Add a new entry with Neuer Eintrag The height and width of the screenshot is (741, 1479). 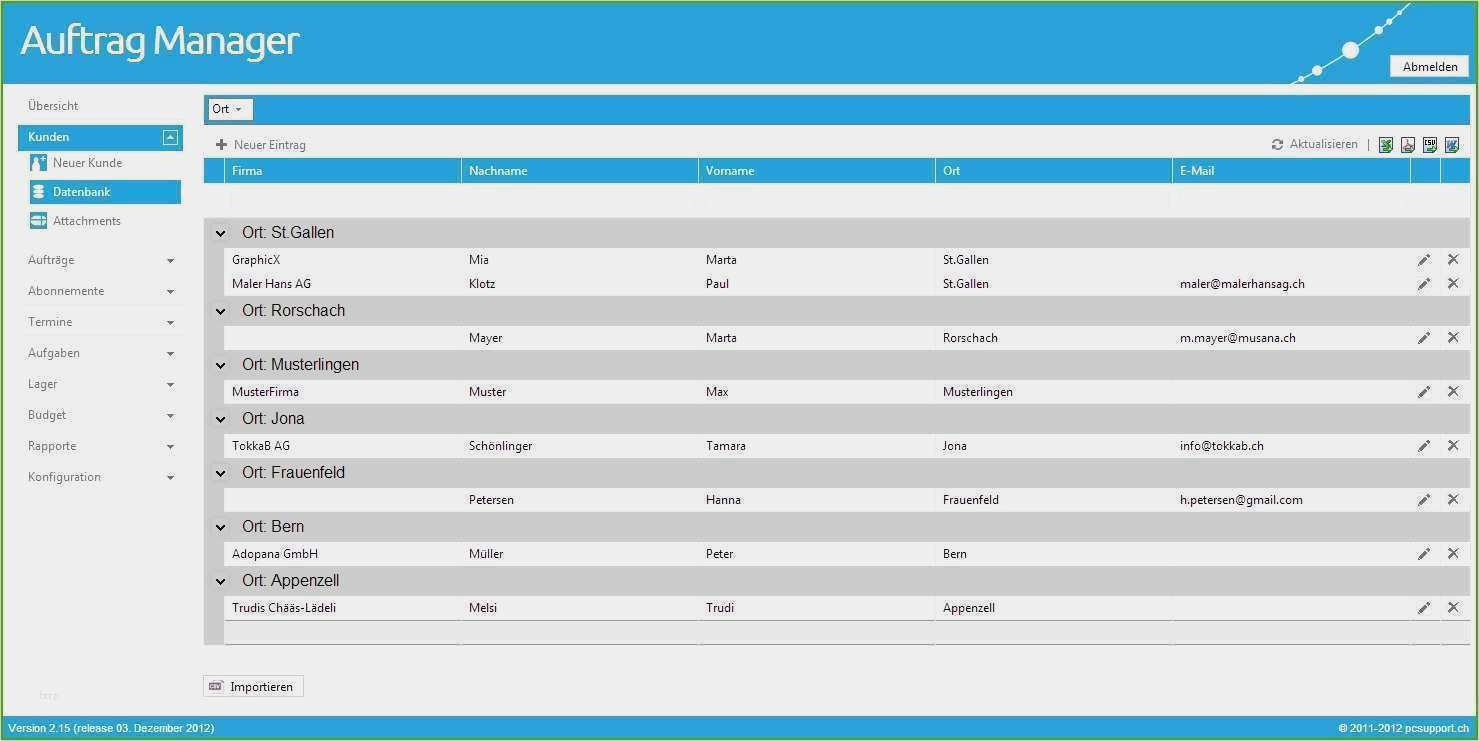261,145
